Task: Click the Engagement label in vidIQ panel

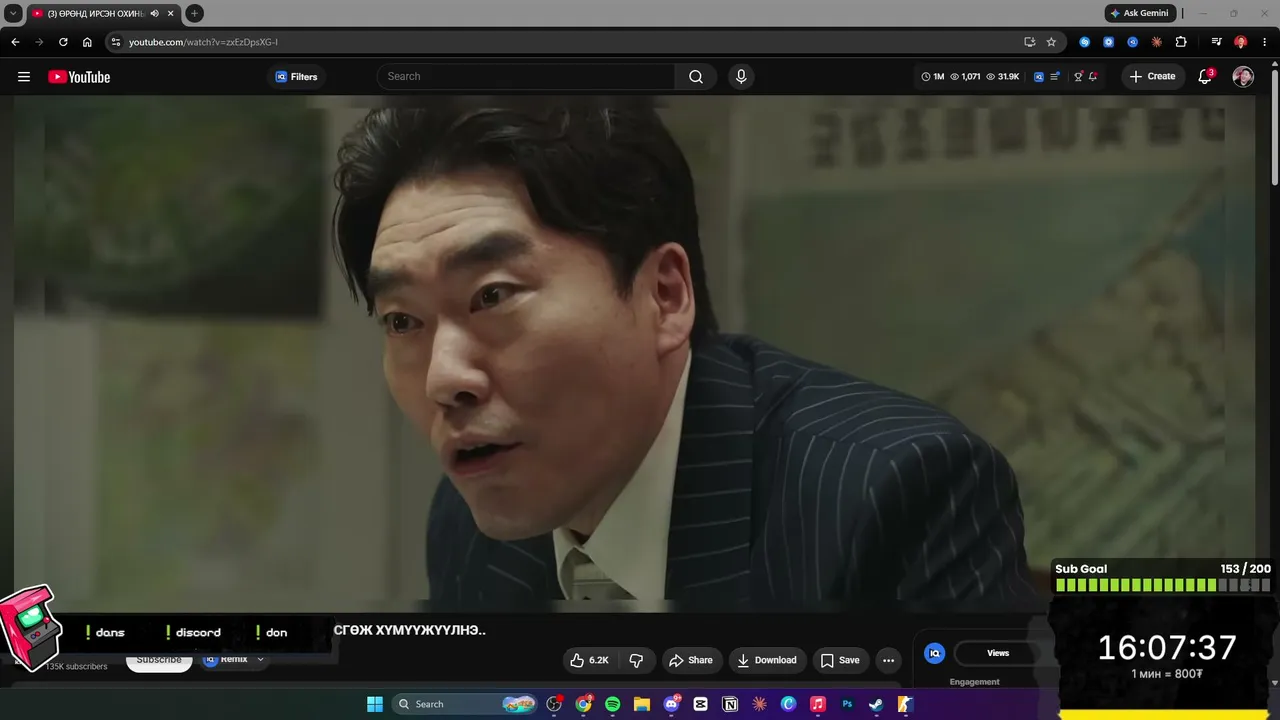Action: pos(975,682)
